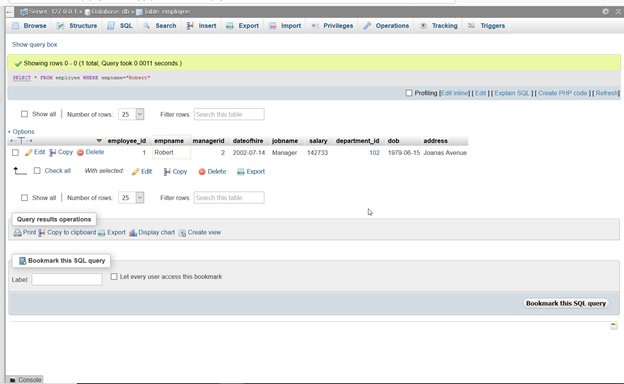The image size is (624, 384).
Task: Click the Robert empname cell
Action: pos(172,152)
